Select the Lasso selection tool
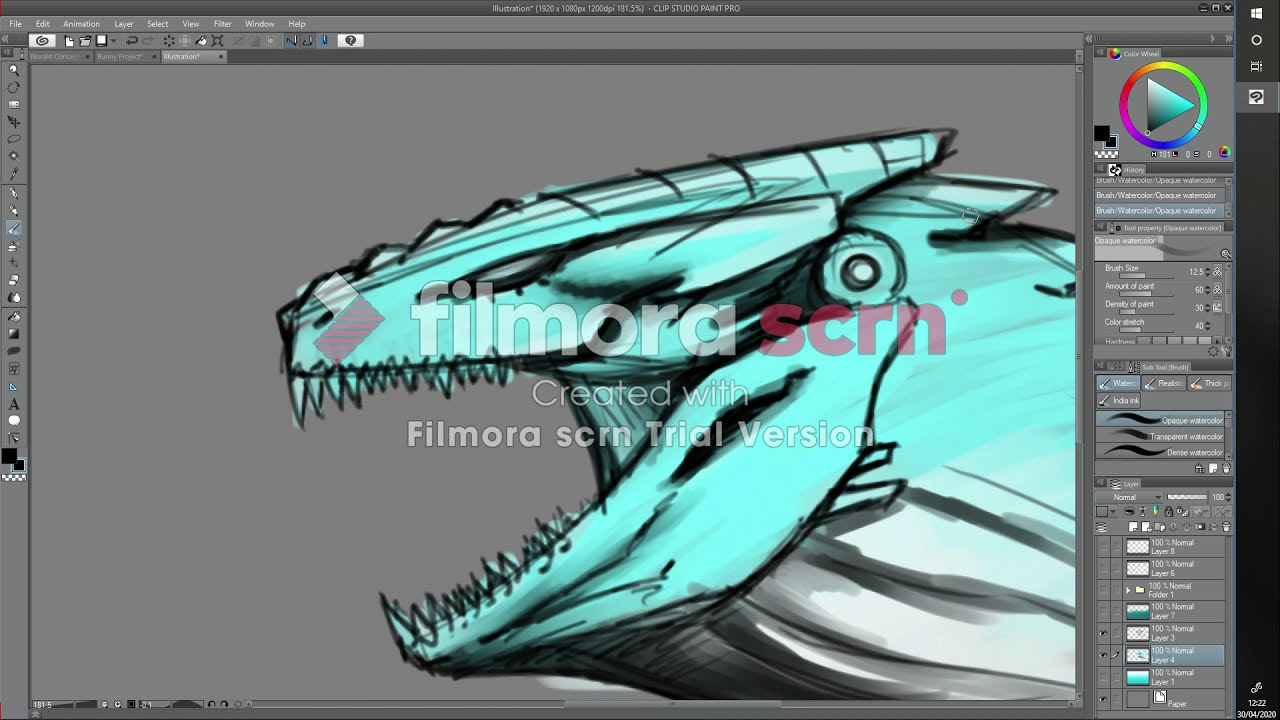The height and width of the screenshot is (720, 1280). [14, 139]
